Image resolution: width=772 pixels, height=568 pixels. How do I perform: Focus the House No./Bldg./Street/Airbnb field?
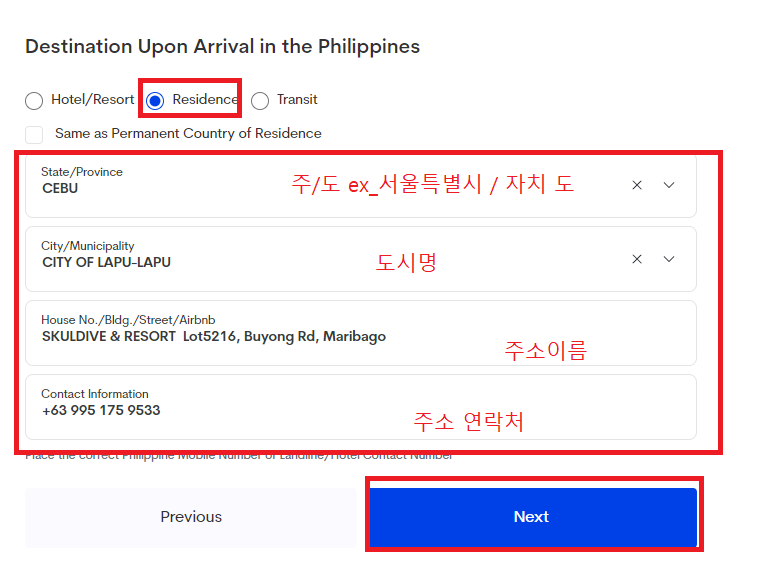point(361,333)
